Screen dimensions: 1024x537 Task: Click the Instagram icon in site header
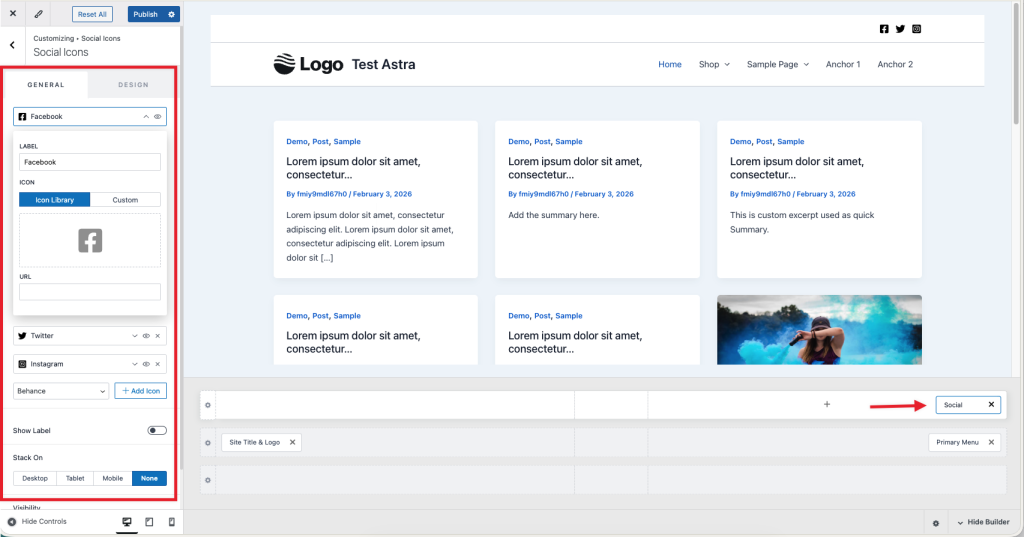coord(916,29)
